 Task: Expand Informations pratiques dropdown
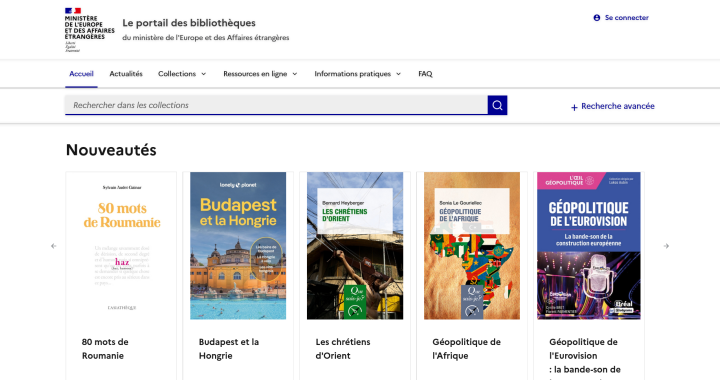pyautogui.click(x=358, y=74)
